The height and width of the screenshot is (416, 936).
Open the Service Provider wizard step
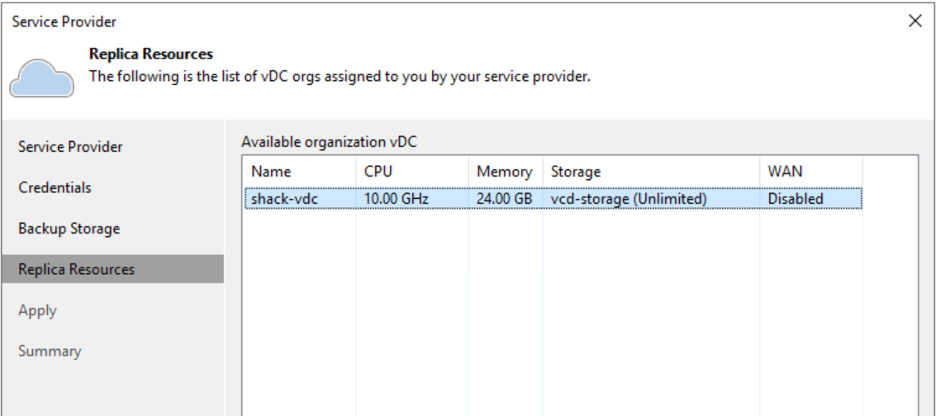pos(70,147)
